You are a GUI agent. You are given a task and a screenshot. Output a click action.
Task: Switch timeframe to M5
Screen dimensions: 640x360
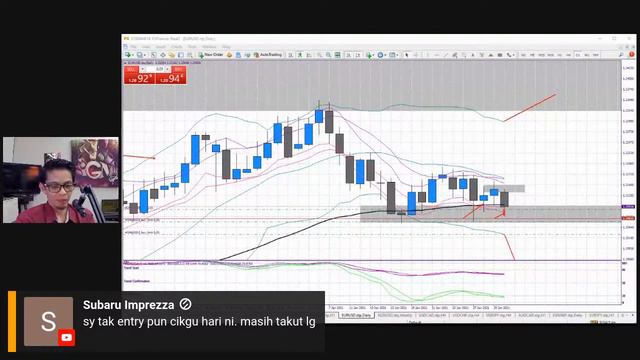(532, 55)
